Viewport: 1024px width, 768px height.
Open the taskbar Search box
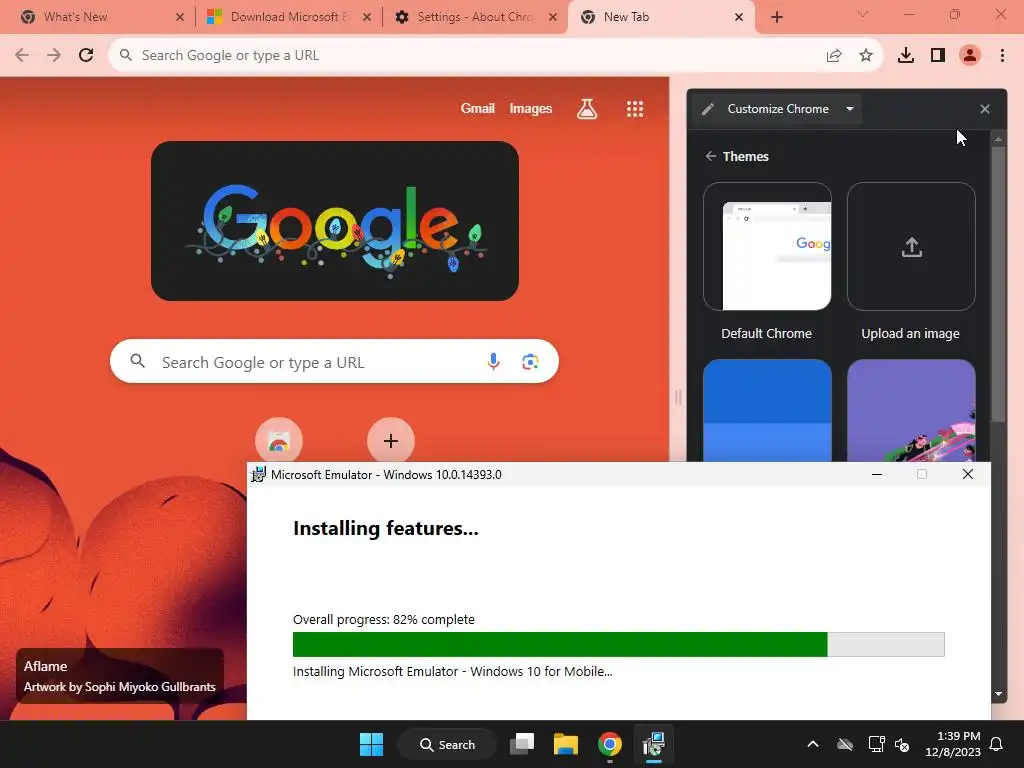pos(447,744)
